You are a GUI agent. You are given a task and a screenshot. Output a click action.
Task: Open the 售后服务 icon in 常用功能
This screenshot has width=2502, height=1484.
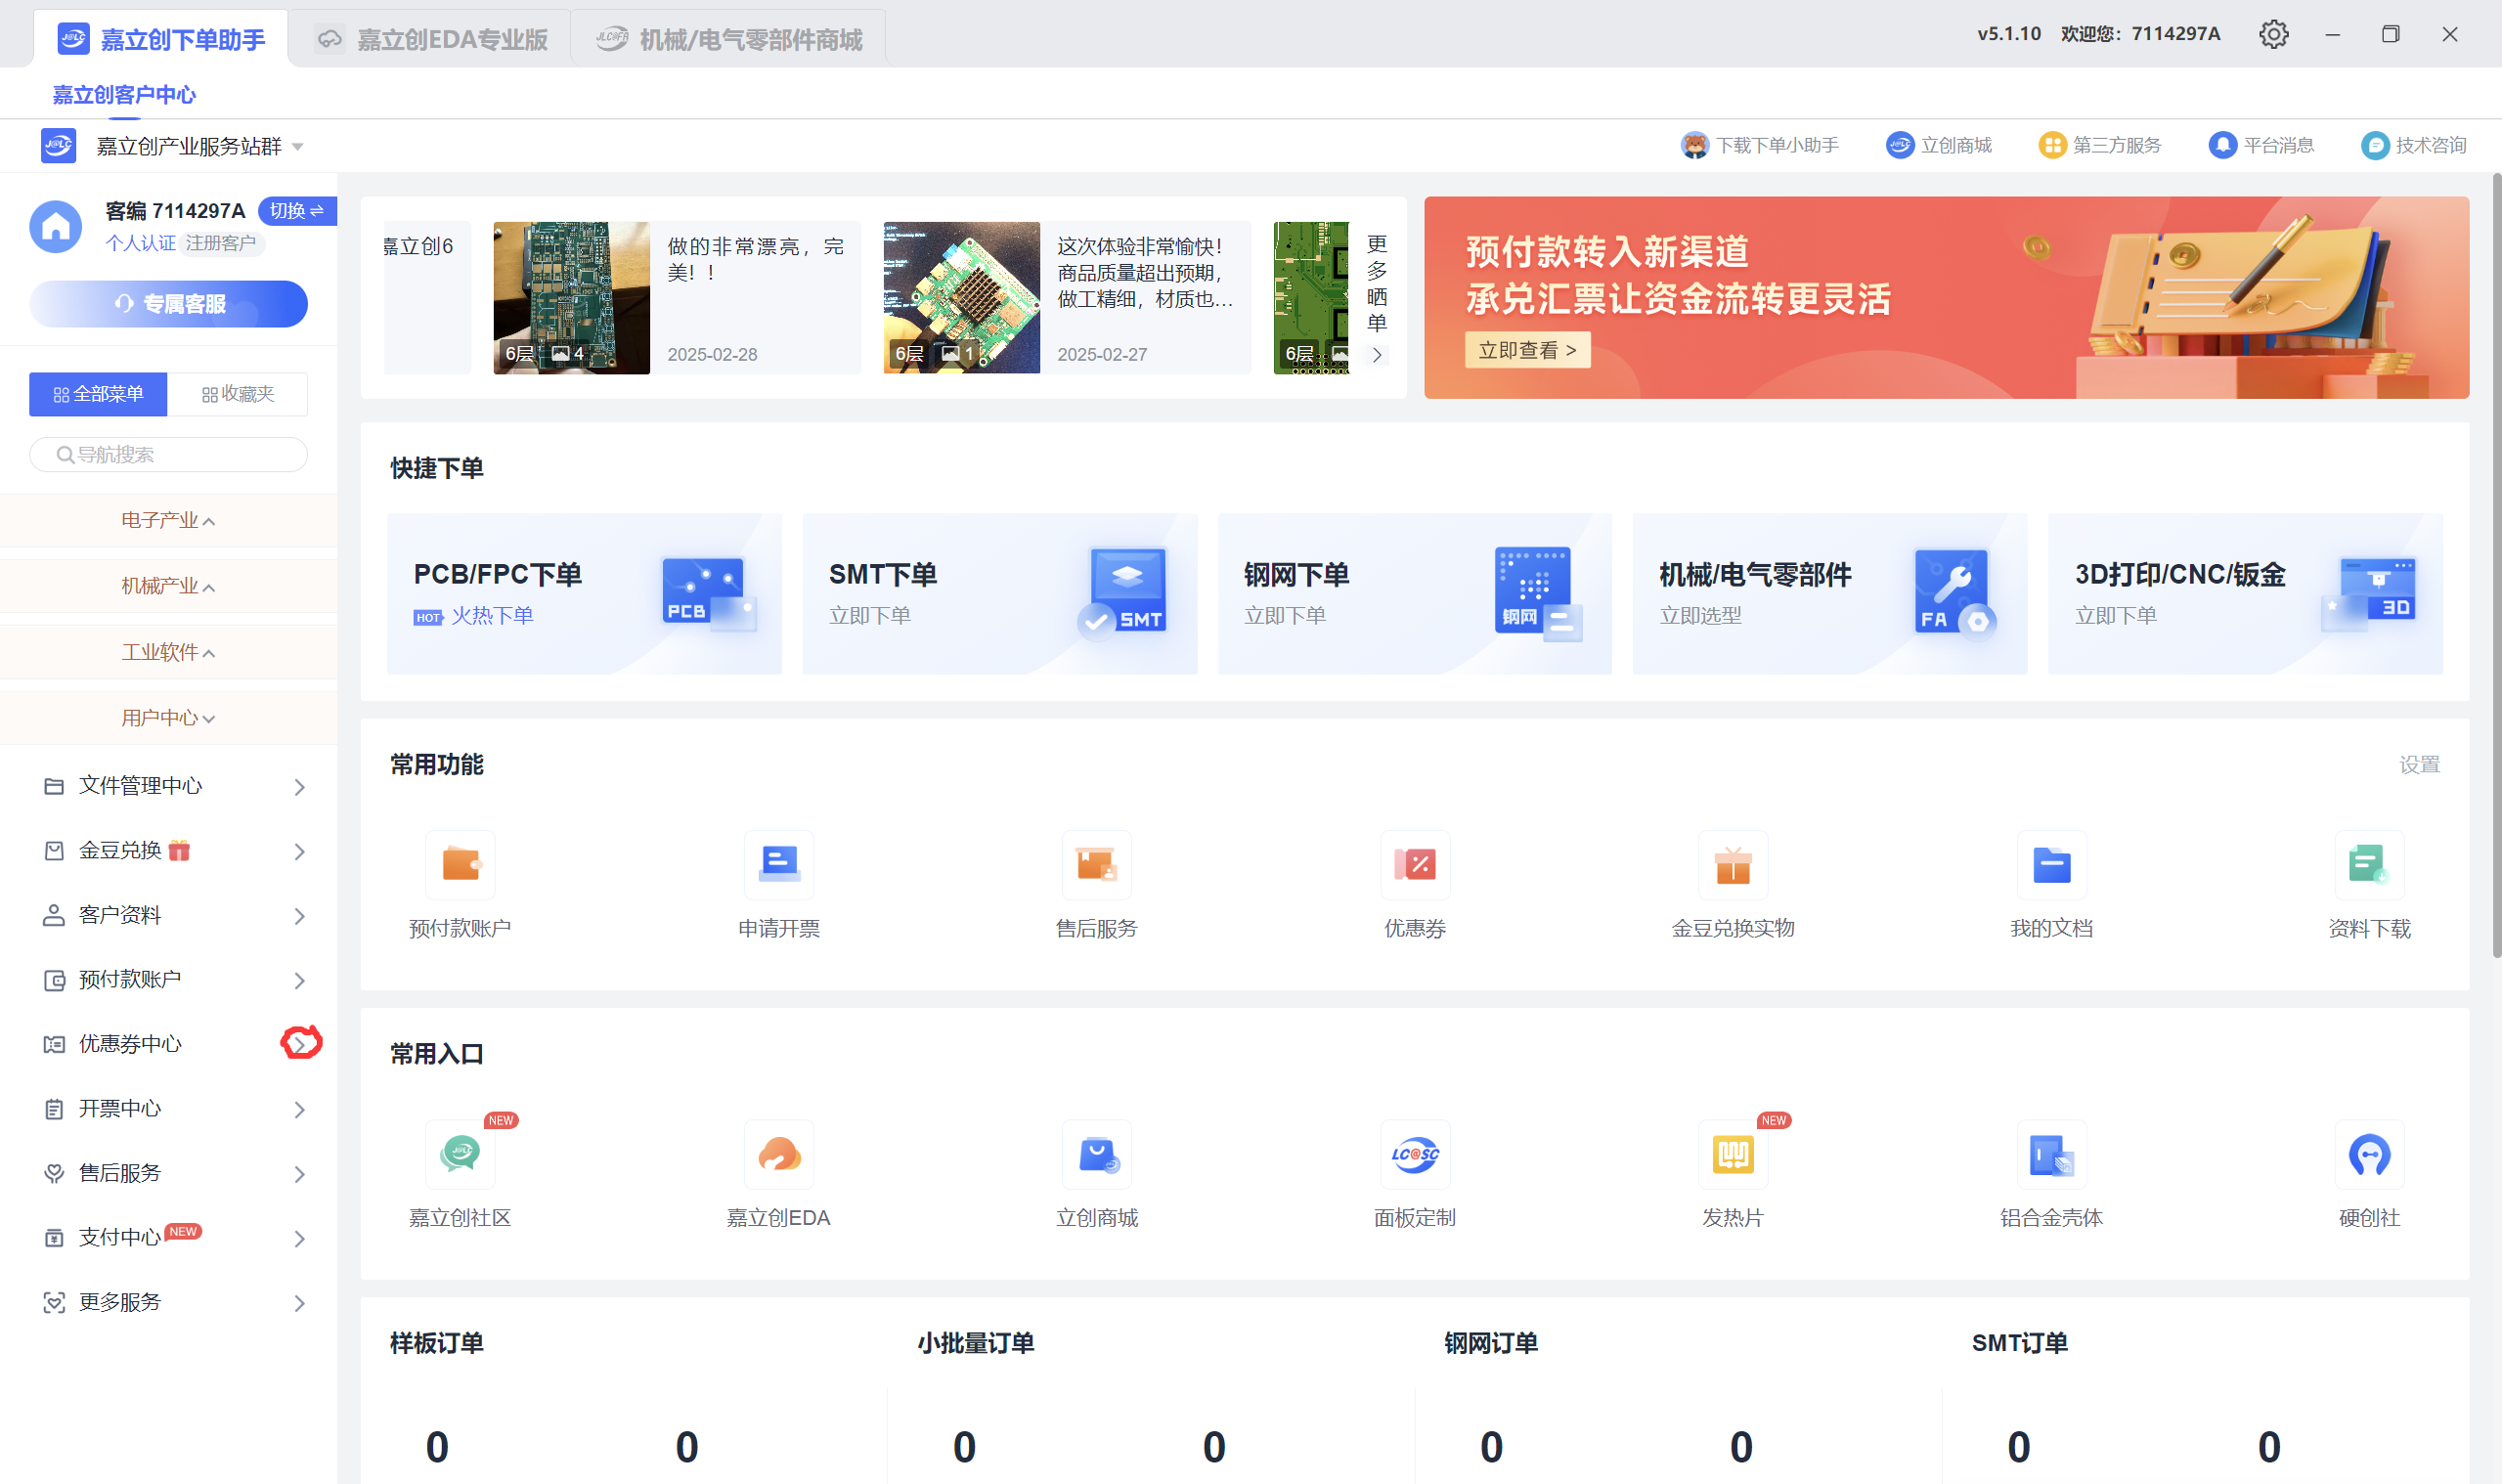[1096, 864]
